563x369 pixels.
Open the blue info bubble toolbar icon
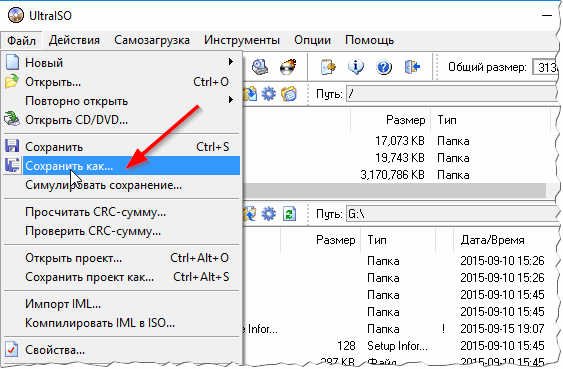pyautogui.click(x=356, y=67)
